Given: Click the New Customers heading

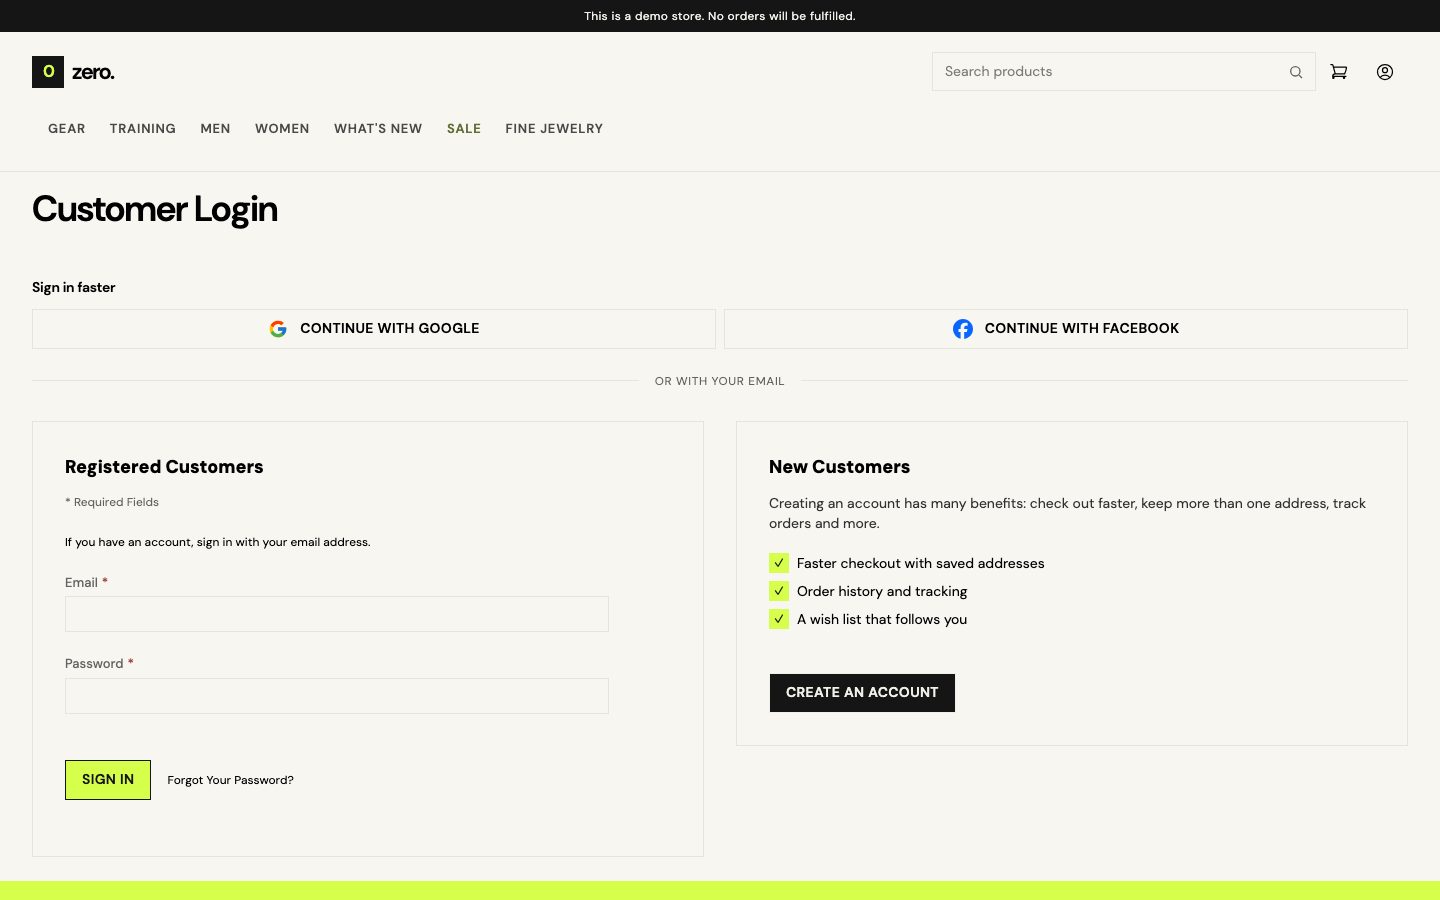Looking at the screenshot, I should 840,467.
